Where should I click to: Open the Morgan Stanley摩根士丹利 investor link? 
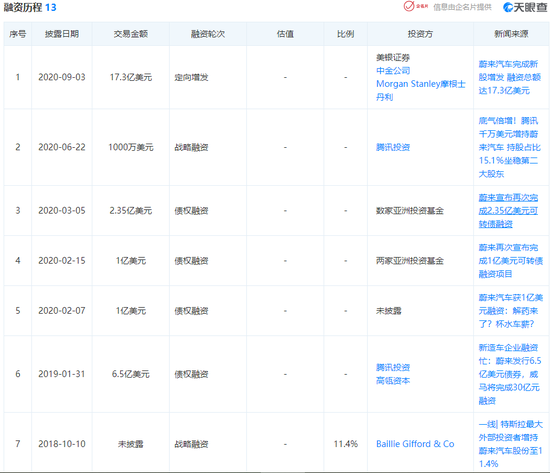tap(421, 90)
